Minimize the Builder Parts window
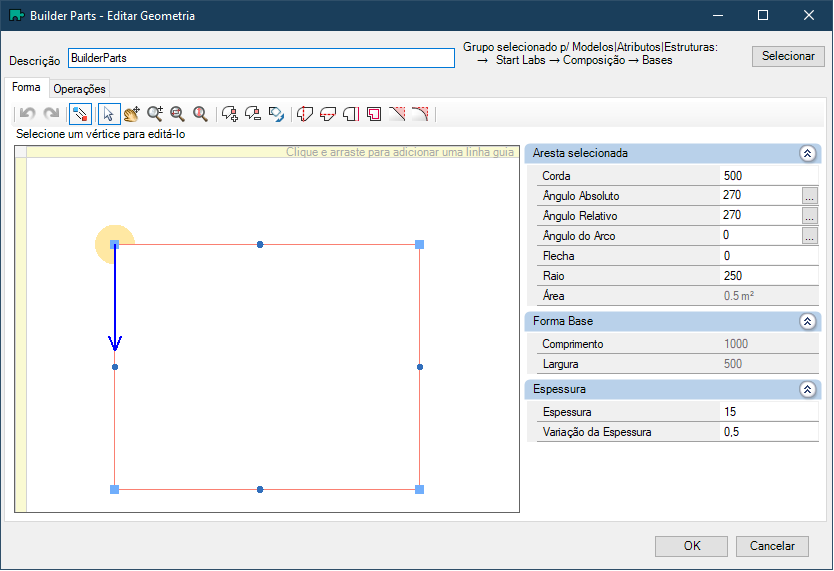This screenshot has width=834, height=571. [718, 15]
